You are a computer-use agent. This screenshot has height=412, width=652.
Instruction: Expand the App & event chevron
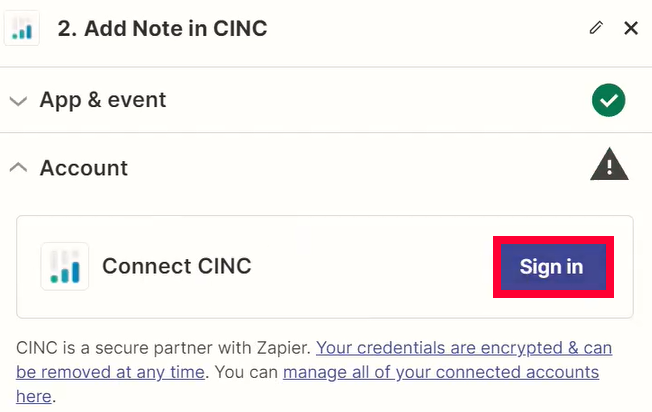point(18,101)
